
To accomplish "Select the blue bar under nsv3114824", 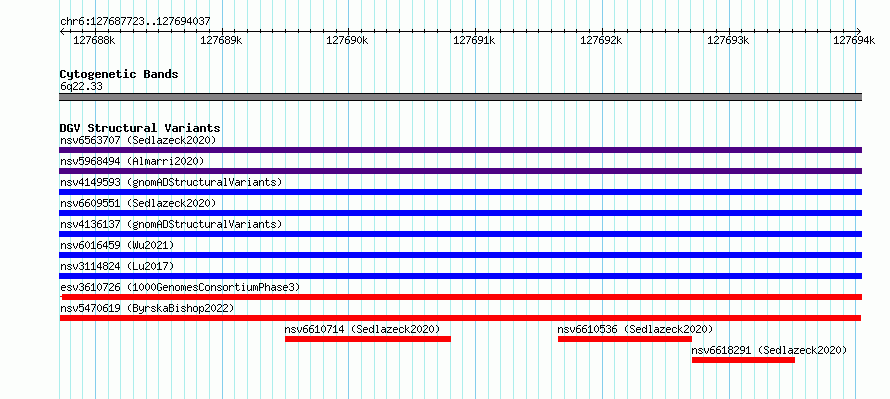I will click(x=460, y=276).
